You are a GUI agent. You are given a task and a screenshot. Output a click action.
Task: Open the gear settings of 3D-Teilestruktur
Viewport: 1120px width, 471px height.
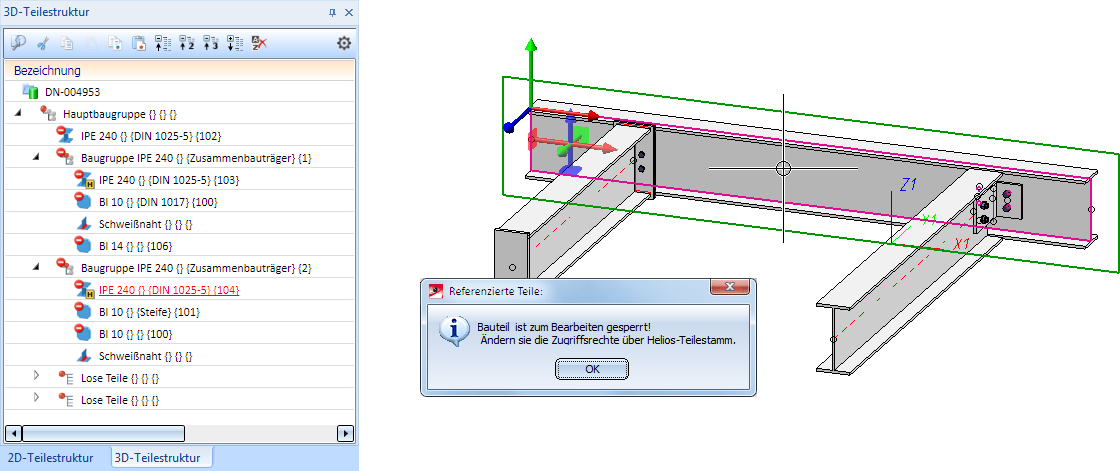pos(344,43)
